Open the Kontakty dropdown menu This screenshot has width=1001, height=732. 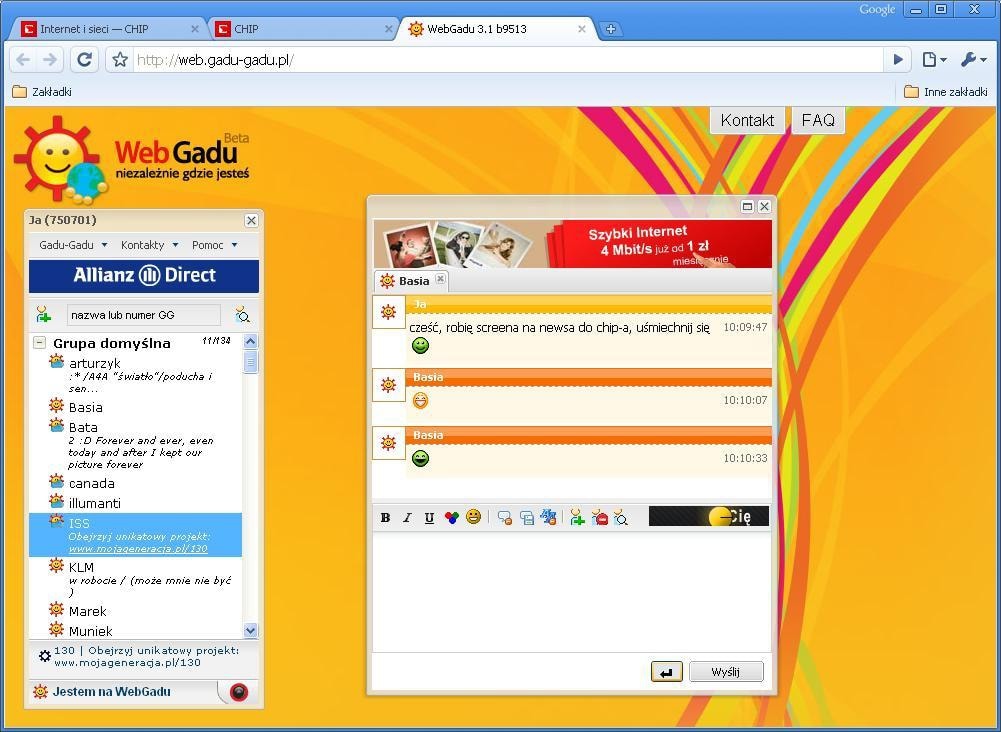(x=148, y=245)
